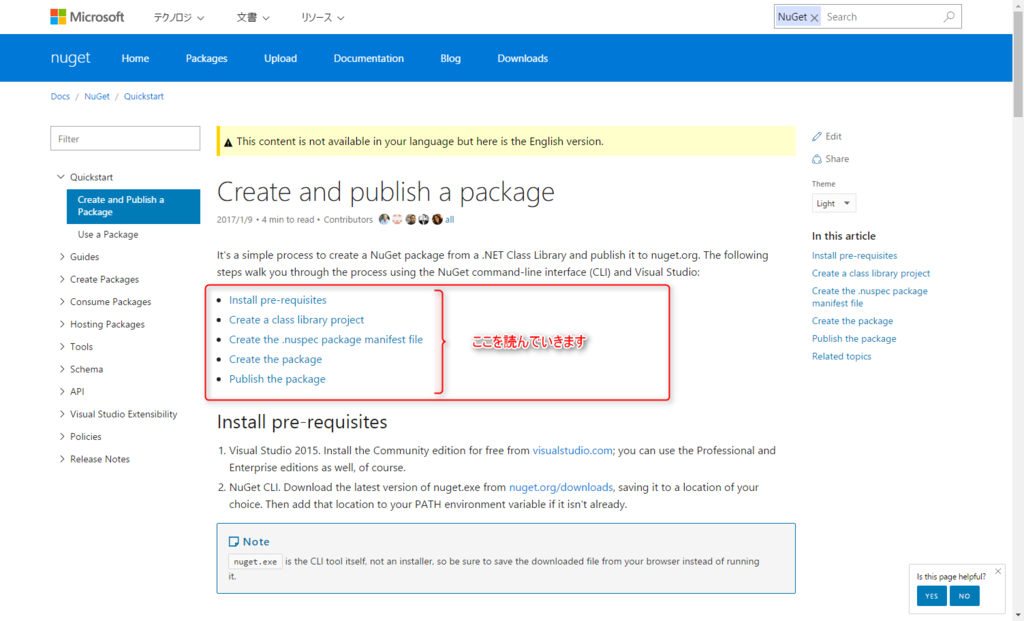This screenshot has width=1024, height=621.
Task: Click the nuget brand logo
Action: 71,58
